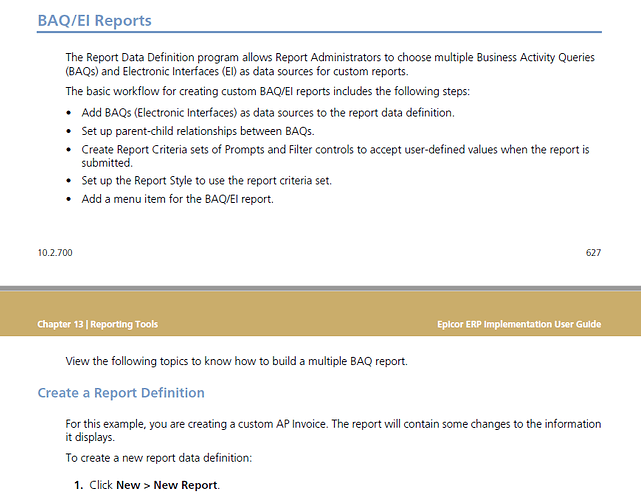Image resolution: width=641 pixels, height=500 pixels.
Task: Click step number 1 in the list
Action: coord(78,485)
